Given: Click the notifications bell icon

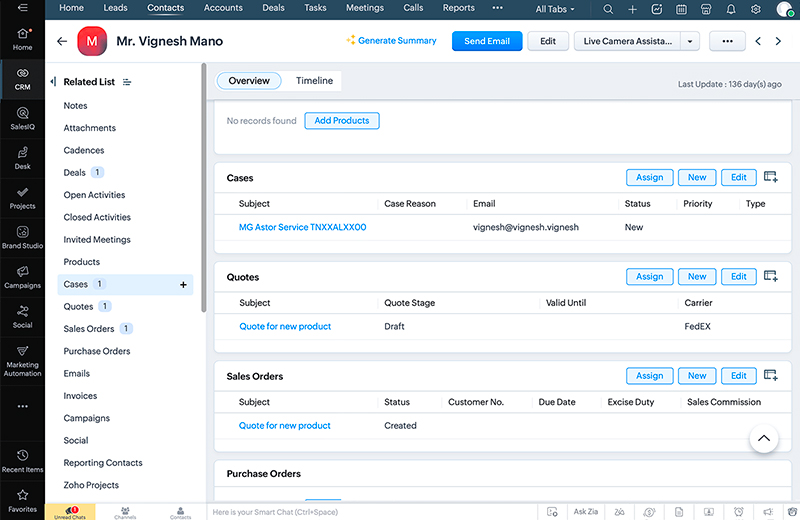Looking at the screenshot, I should point(731,9).
